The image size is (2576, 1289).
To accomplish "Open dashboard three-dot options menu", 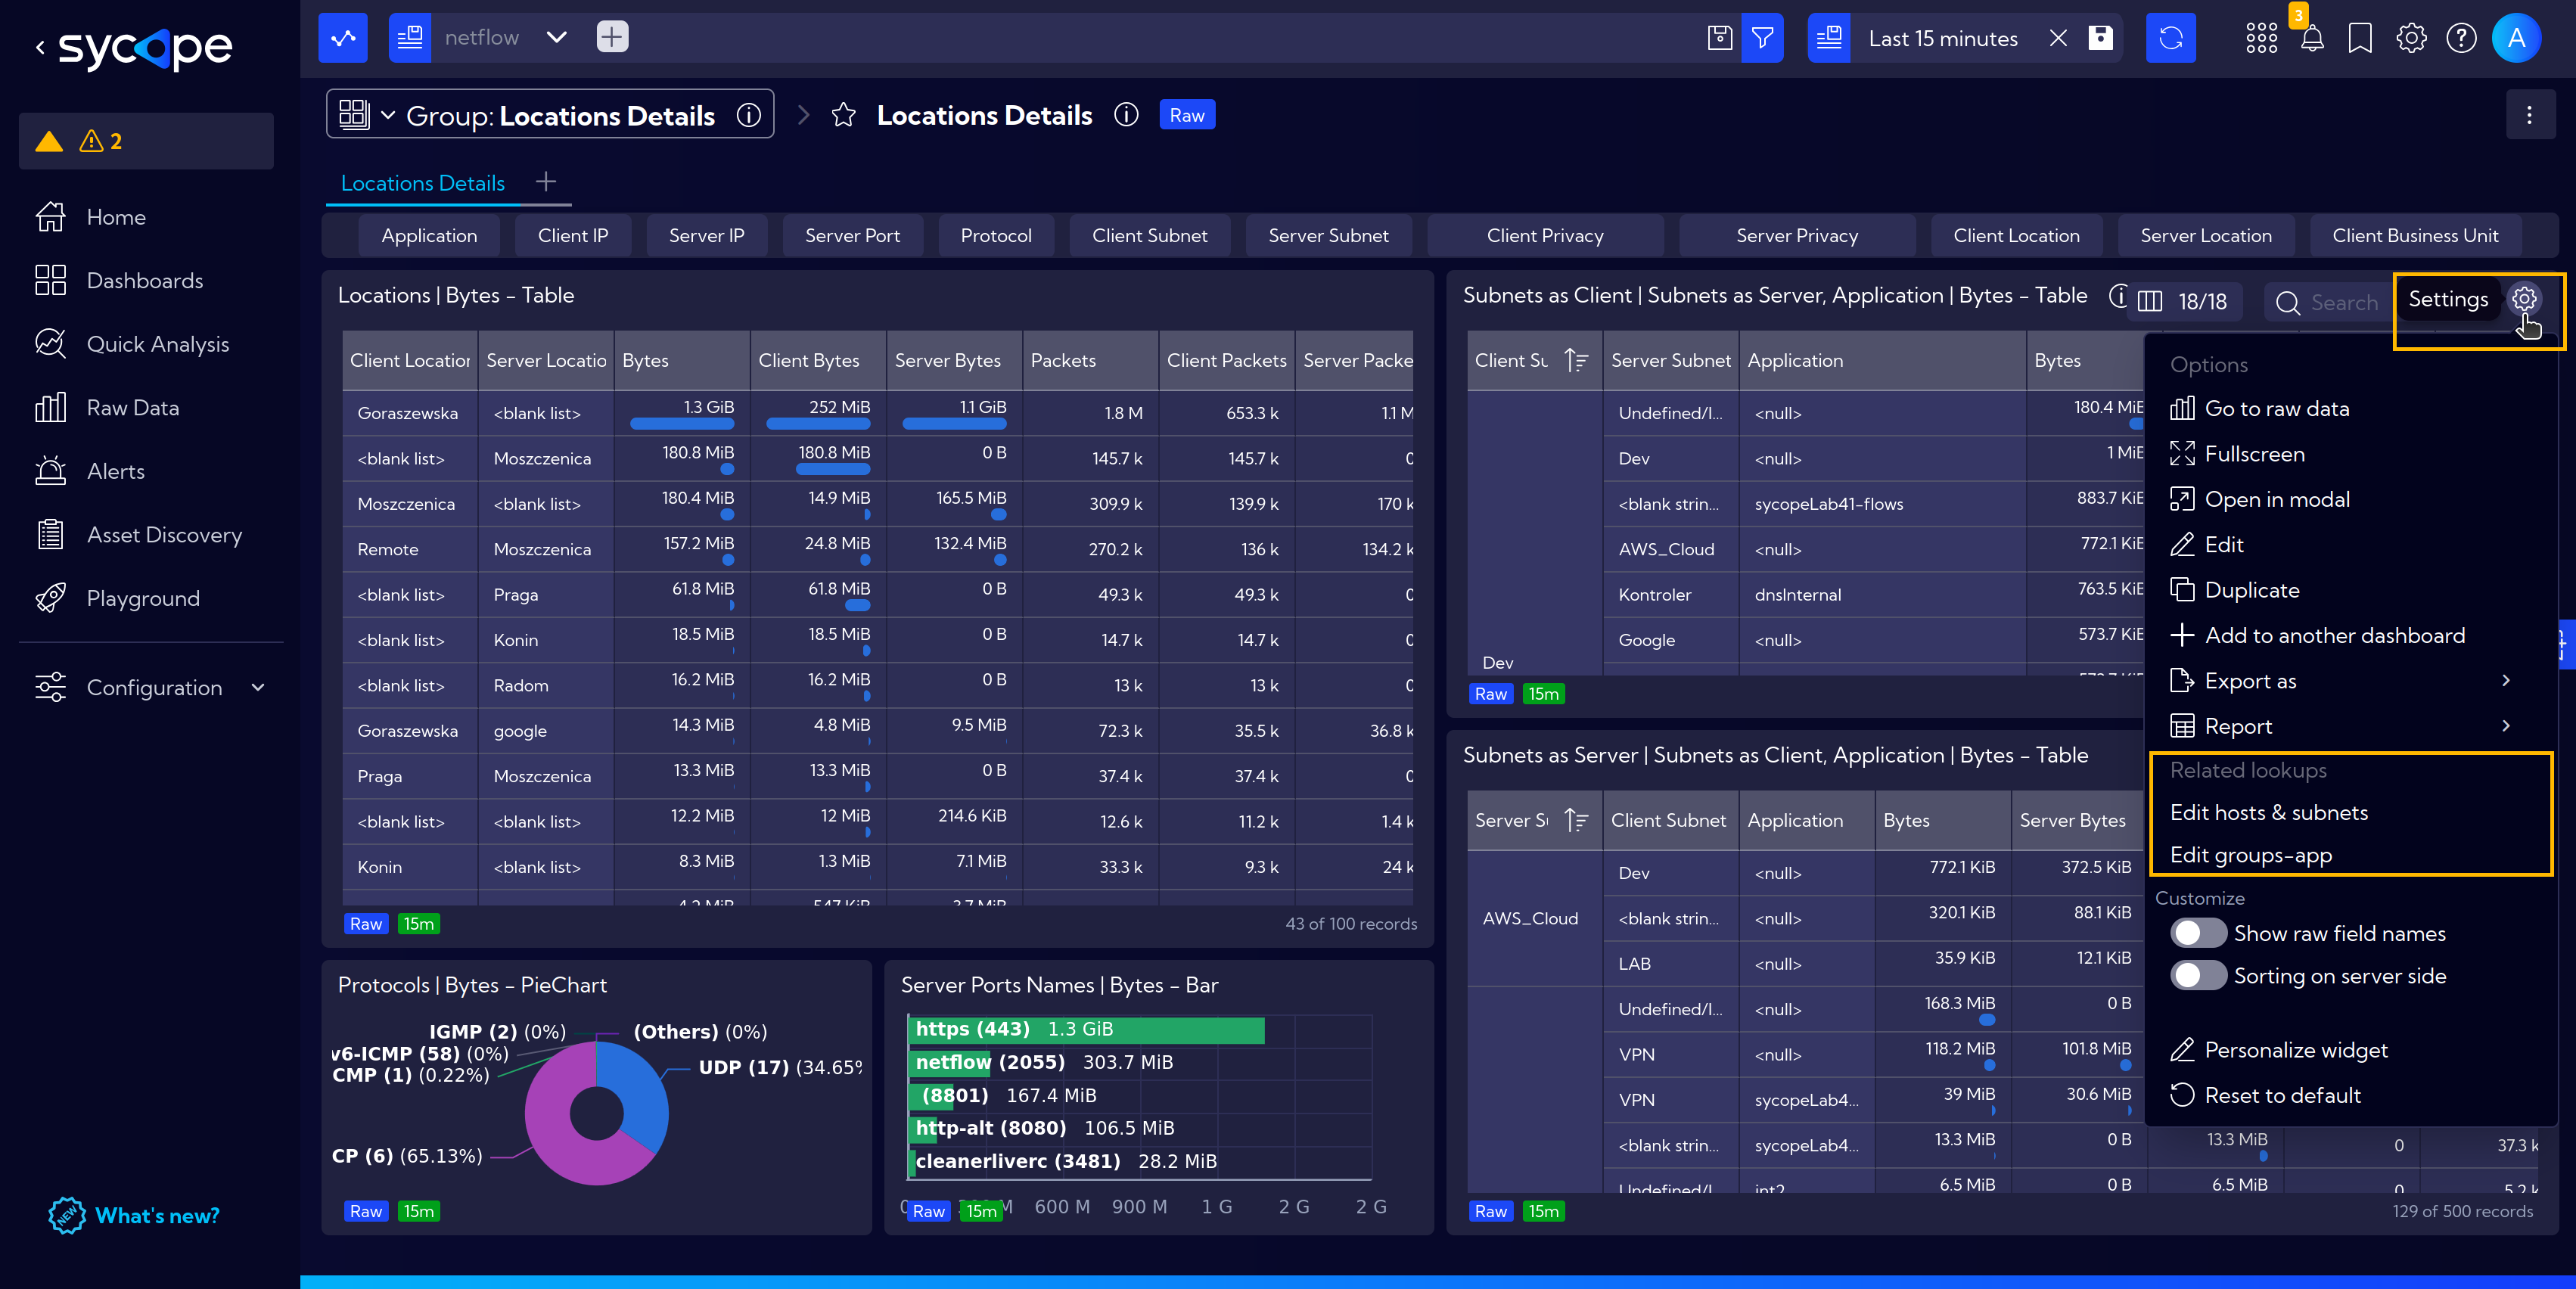I will [2530, 115].
